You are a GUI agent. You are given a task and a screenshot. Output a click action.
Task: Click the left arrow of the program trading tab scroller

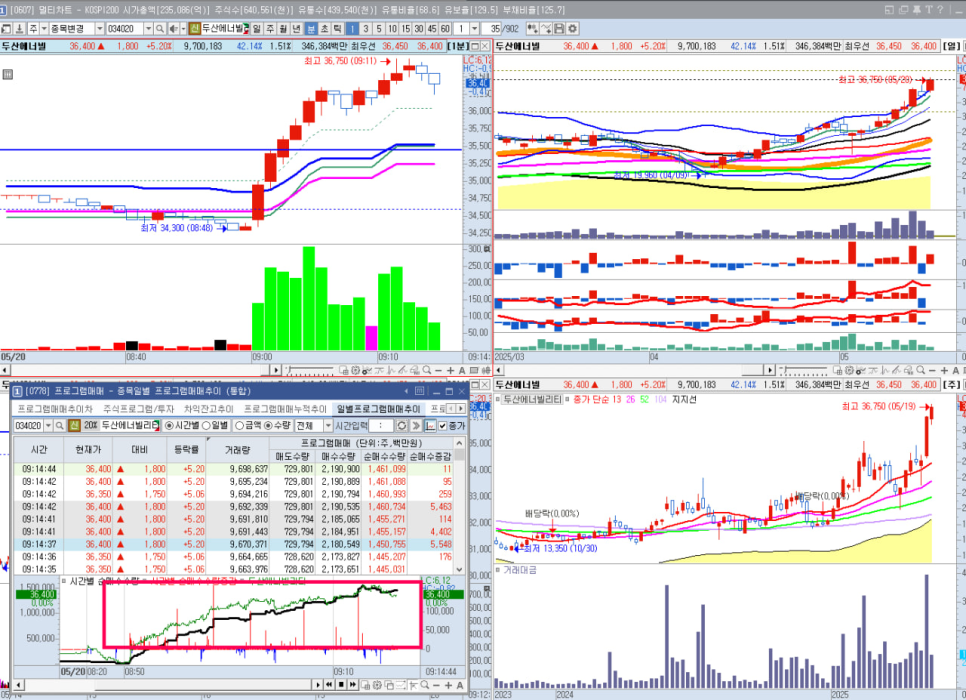click(452, 409)
